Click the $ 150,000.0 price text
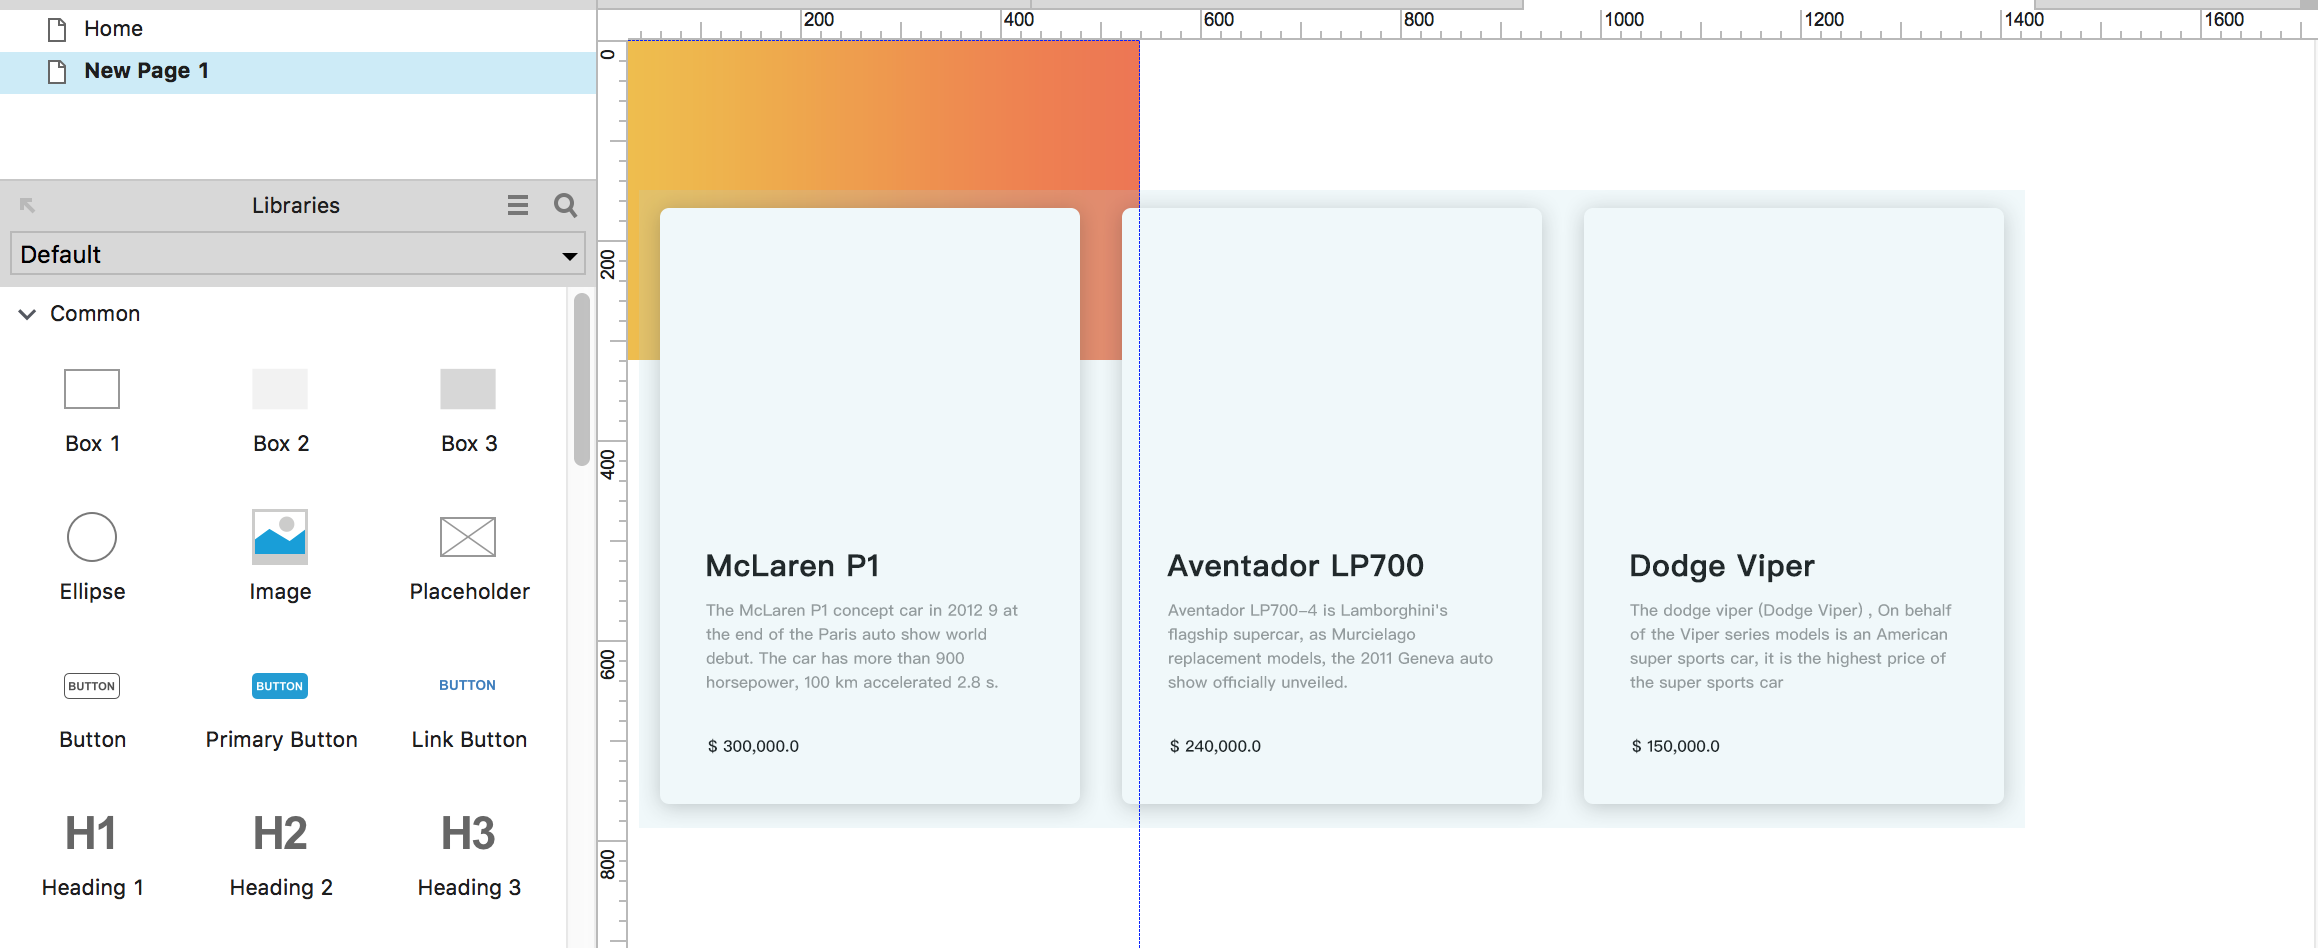 coord(1675,746)
